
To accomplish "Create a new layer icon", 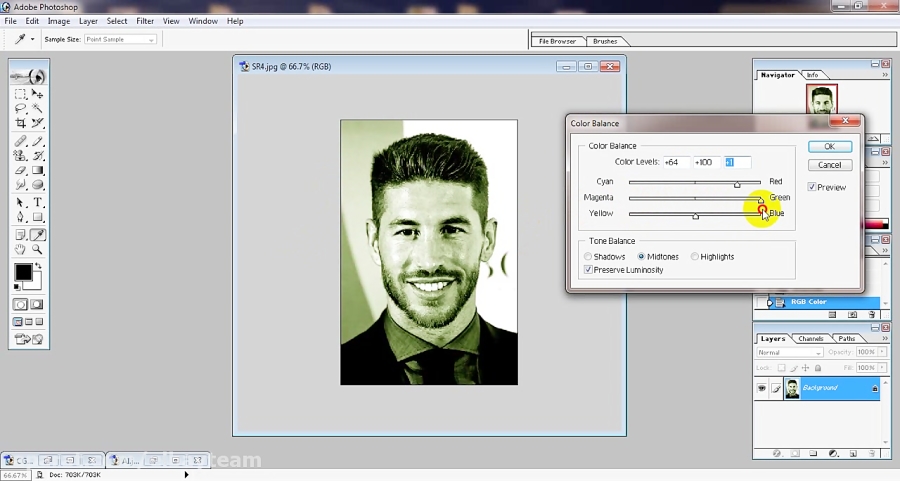I will 853,453.
